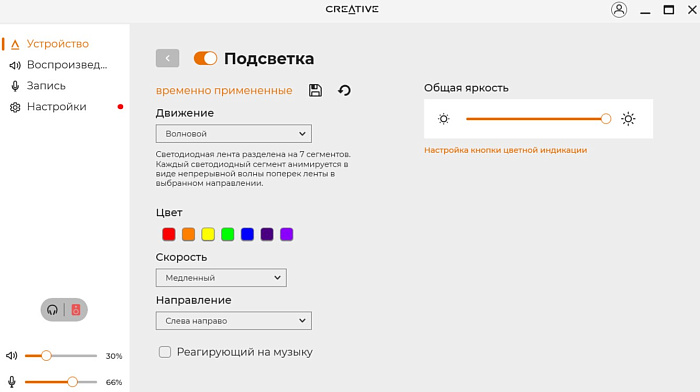Switch output to headphones icon
The image size is (700, 392).
coord(52,309)
